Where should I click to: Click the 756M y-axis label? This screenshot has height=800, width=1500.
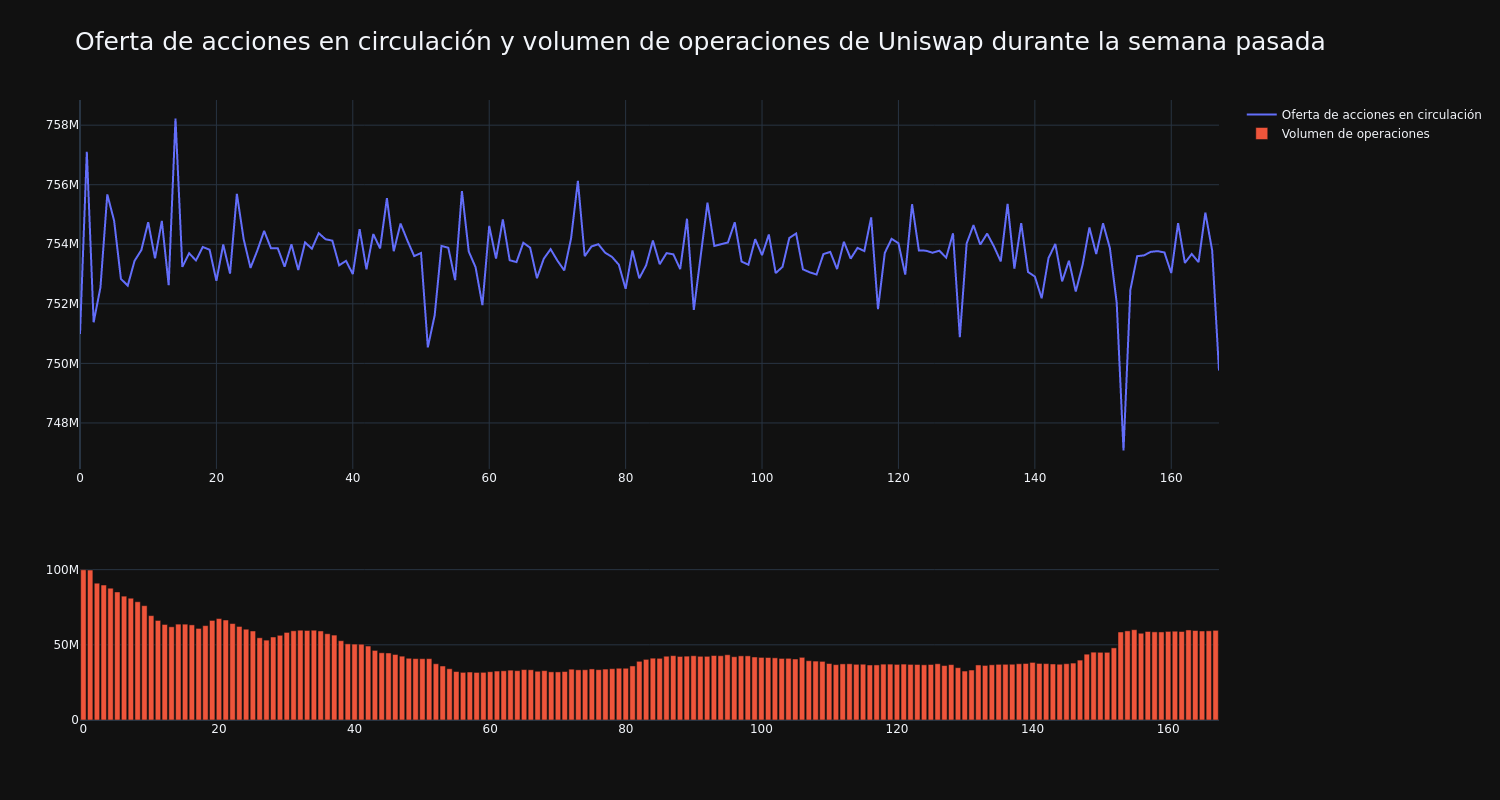(62, 185)
